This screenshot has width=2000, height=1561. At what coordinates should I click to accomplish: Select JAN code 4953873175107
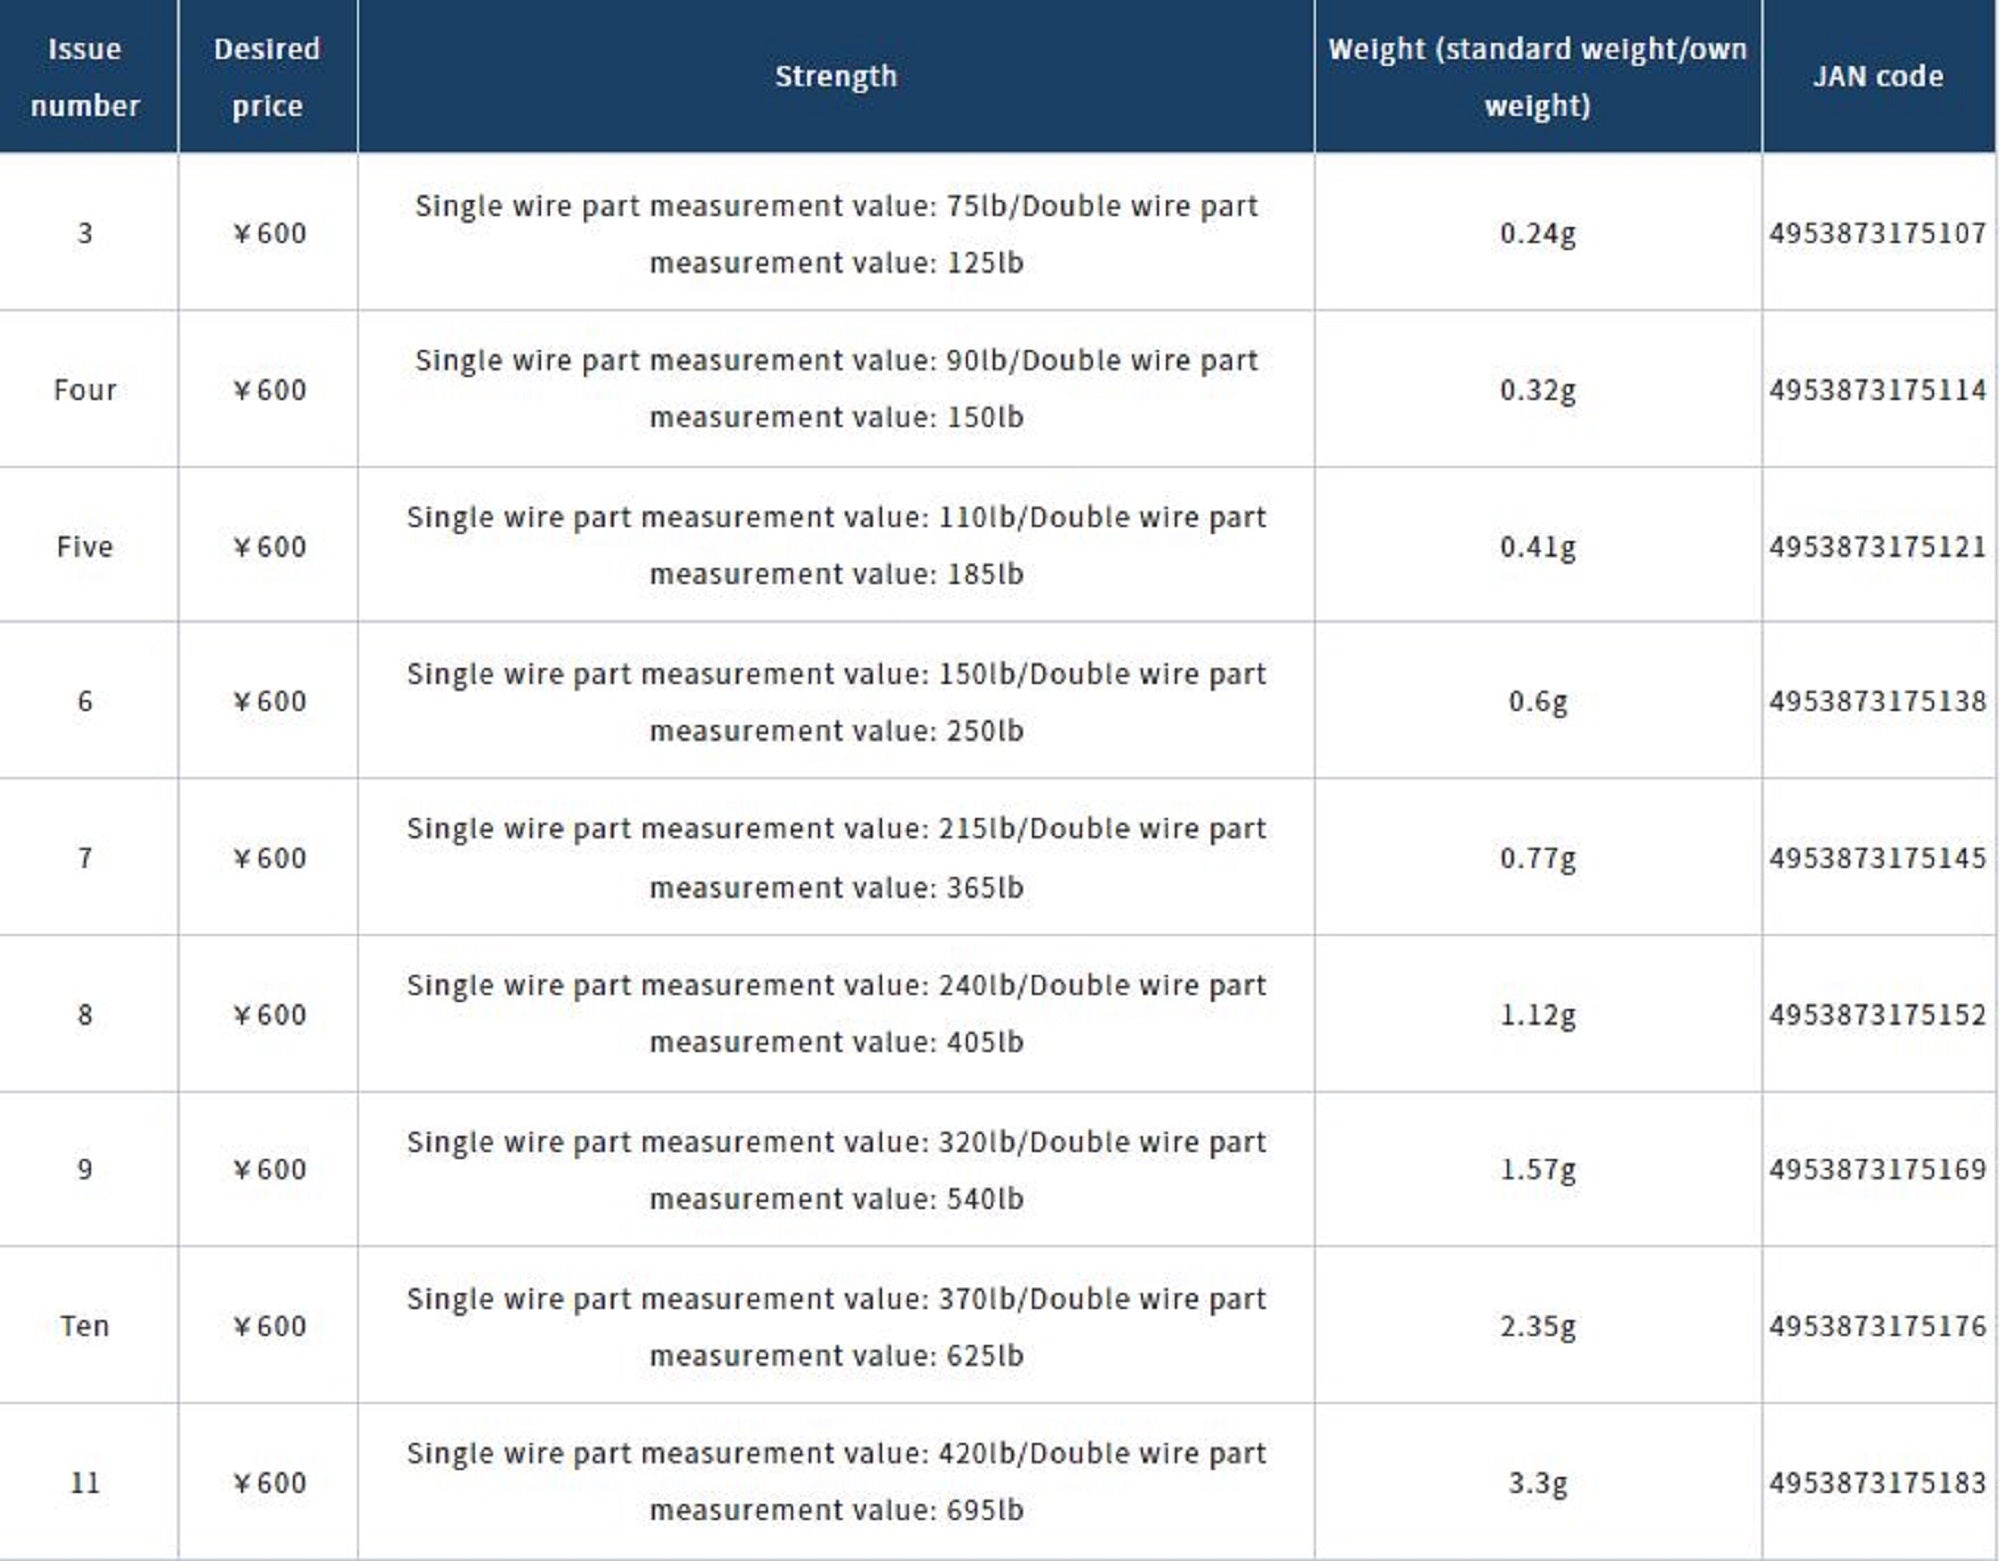[x=1877, y=234]
